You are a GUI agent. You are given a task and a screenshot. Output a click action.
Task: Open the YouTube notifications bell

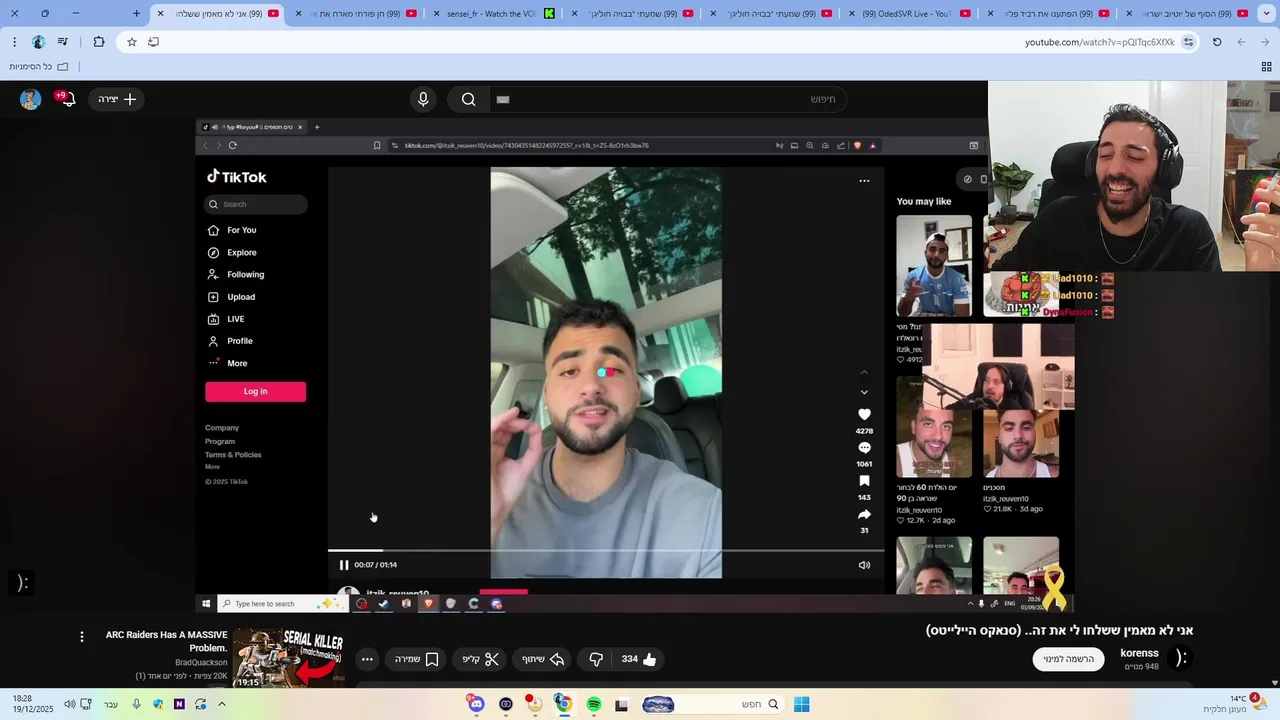[67, 99]
